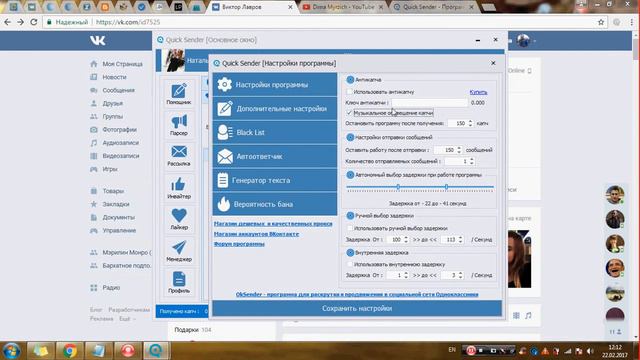Image resolution: width=640 pixels, height=360 pixels.
Task: Click the Сохранить настройки button
Action: click(357, 308)
